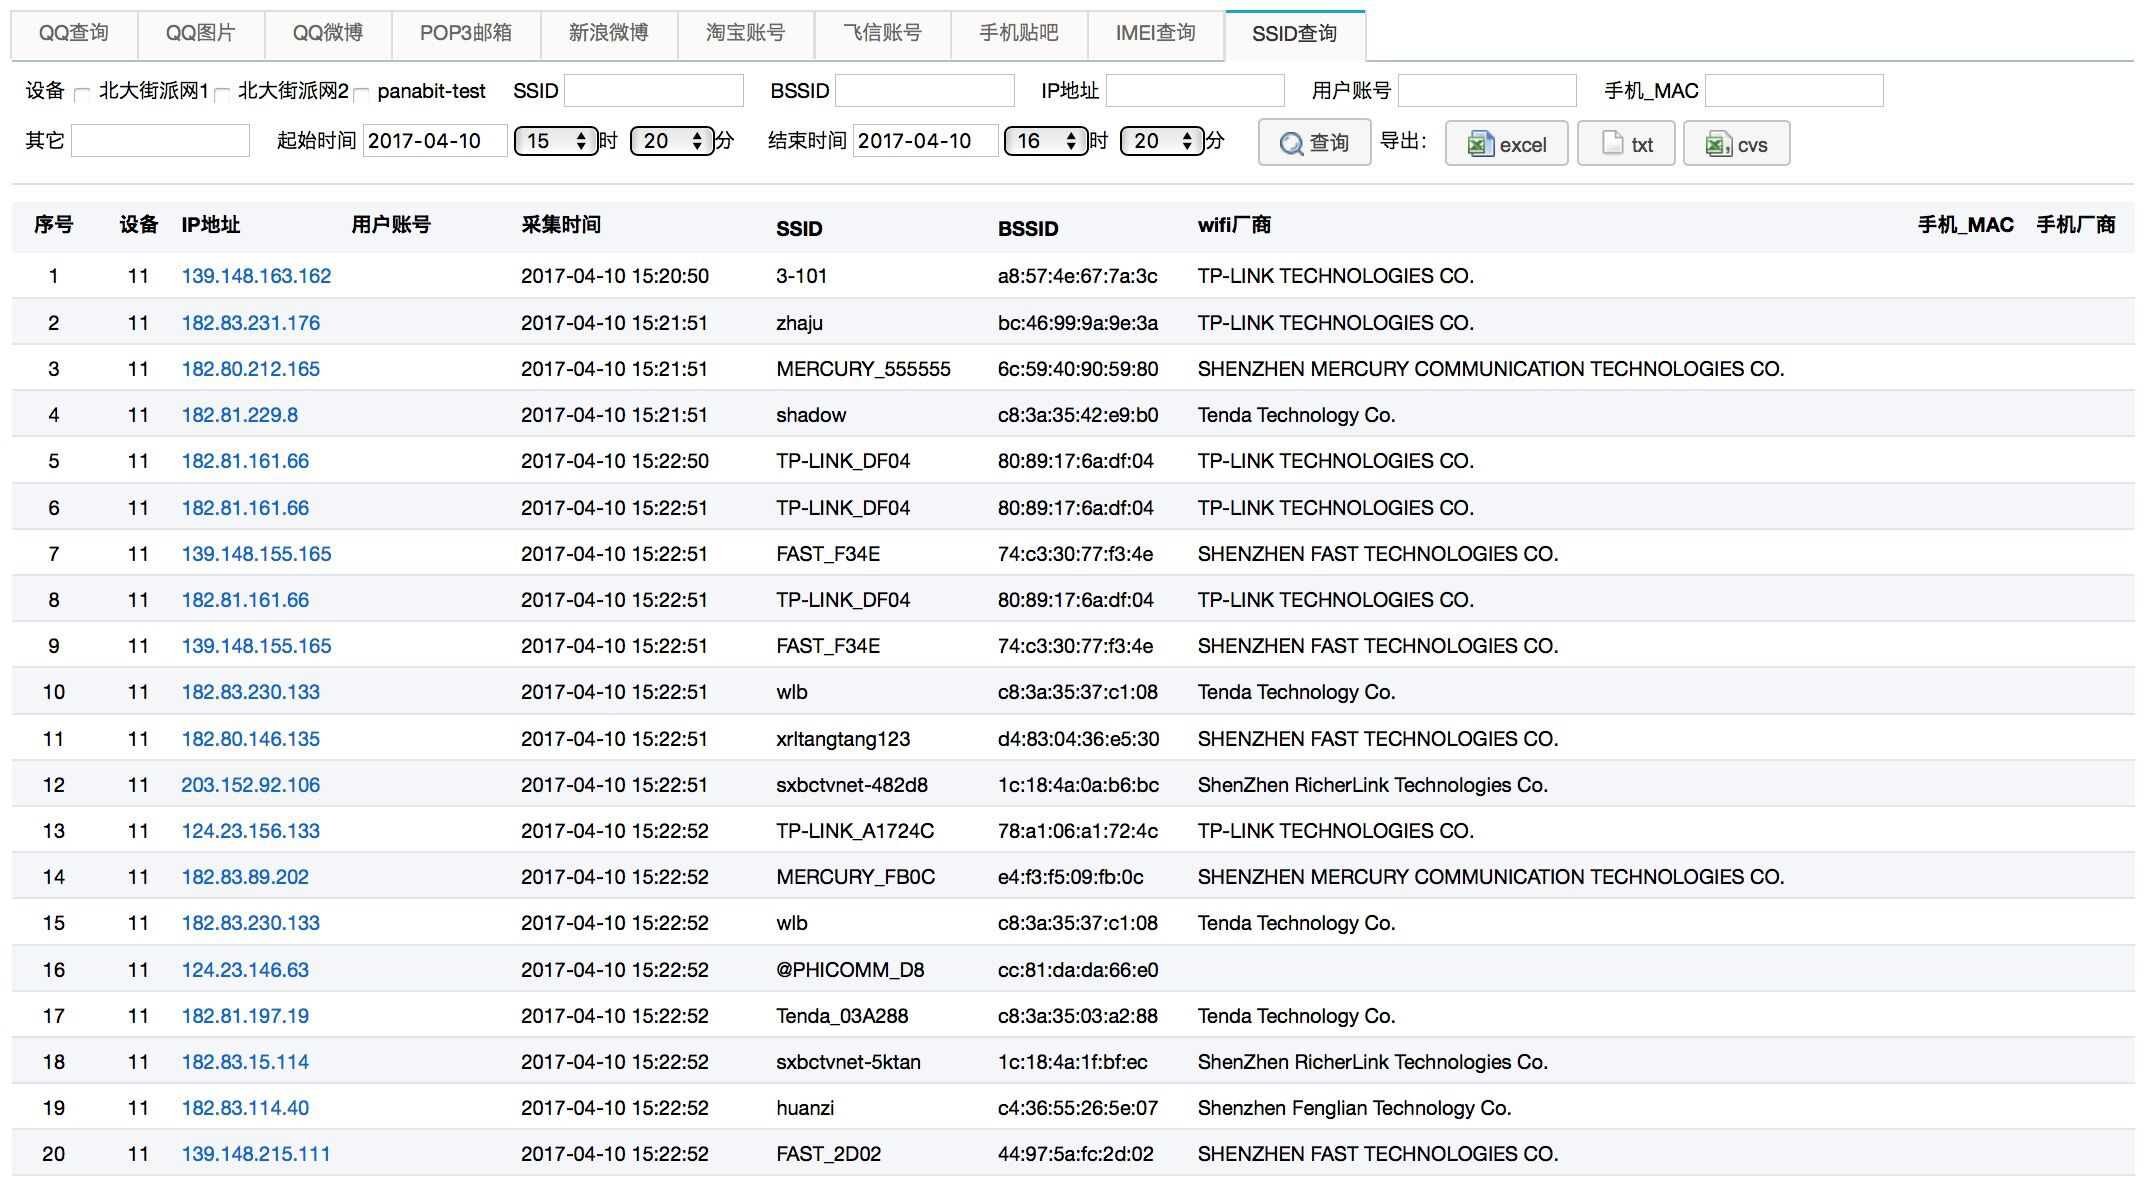2144x1182 pixels.
Task: Open the end minute dropdown showing 20
Action: point(1162,141)
